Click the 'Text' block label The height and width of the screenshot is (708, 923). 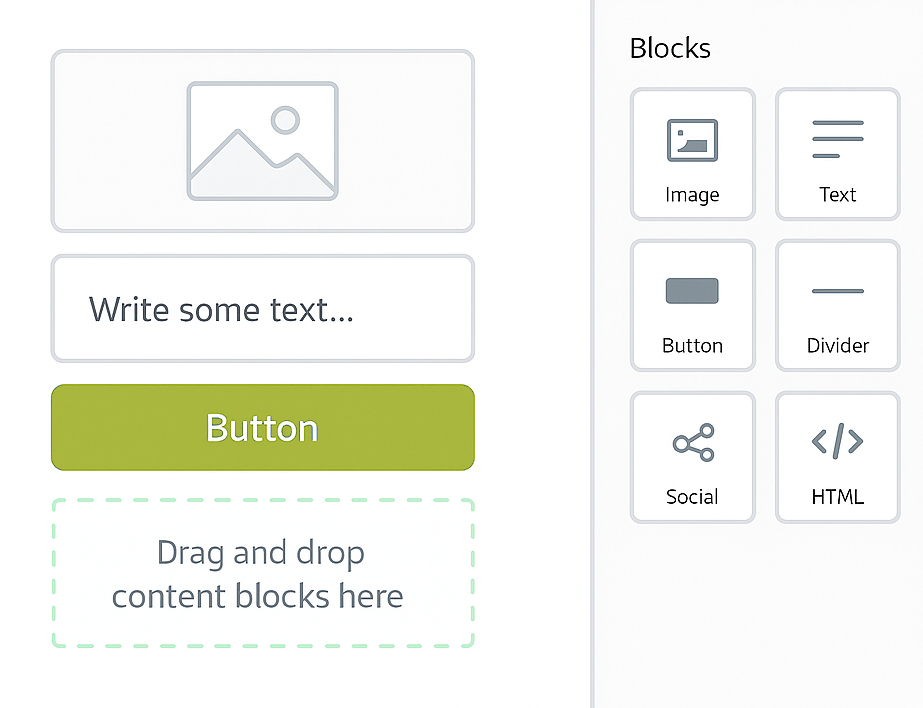click(x=838, y=194)
